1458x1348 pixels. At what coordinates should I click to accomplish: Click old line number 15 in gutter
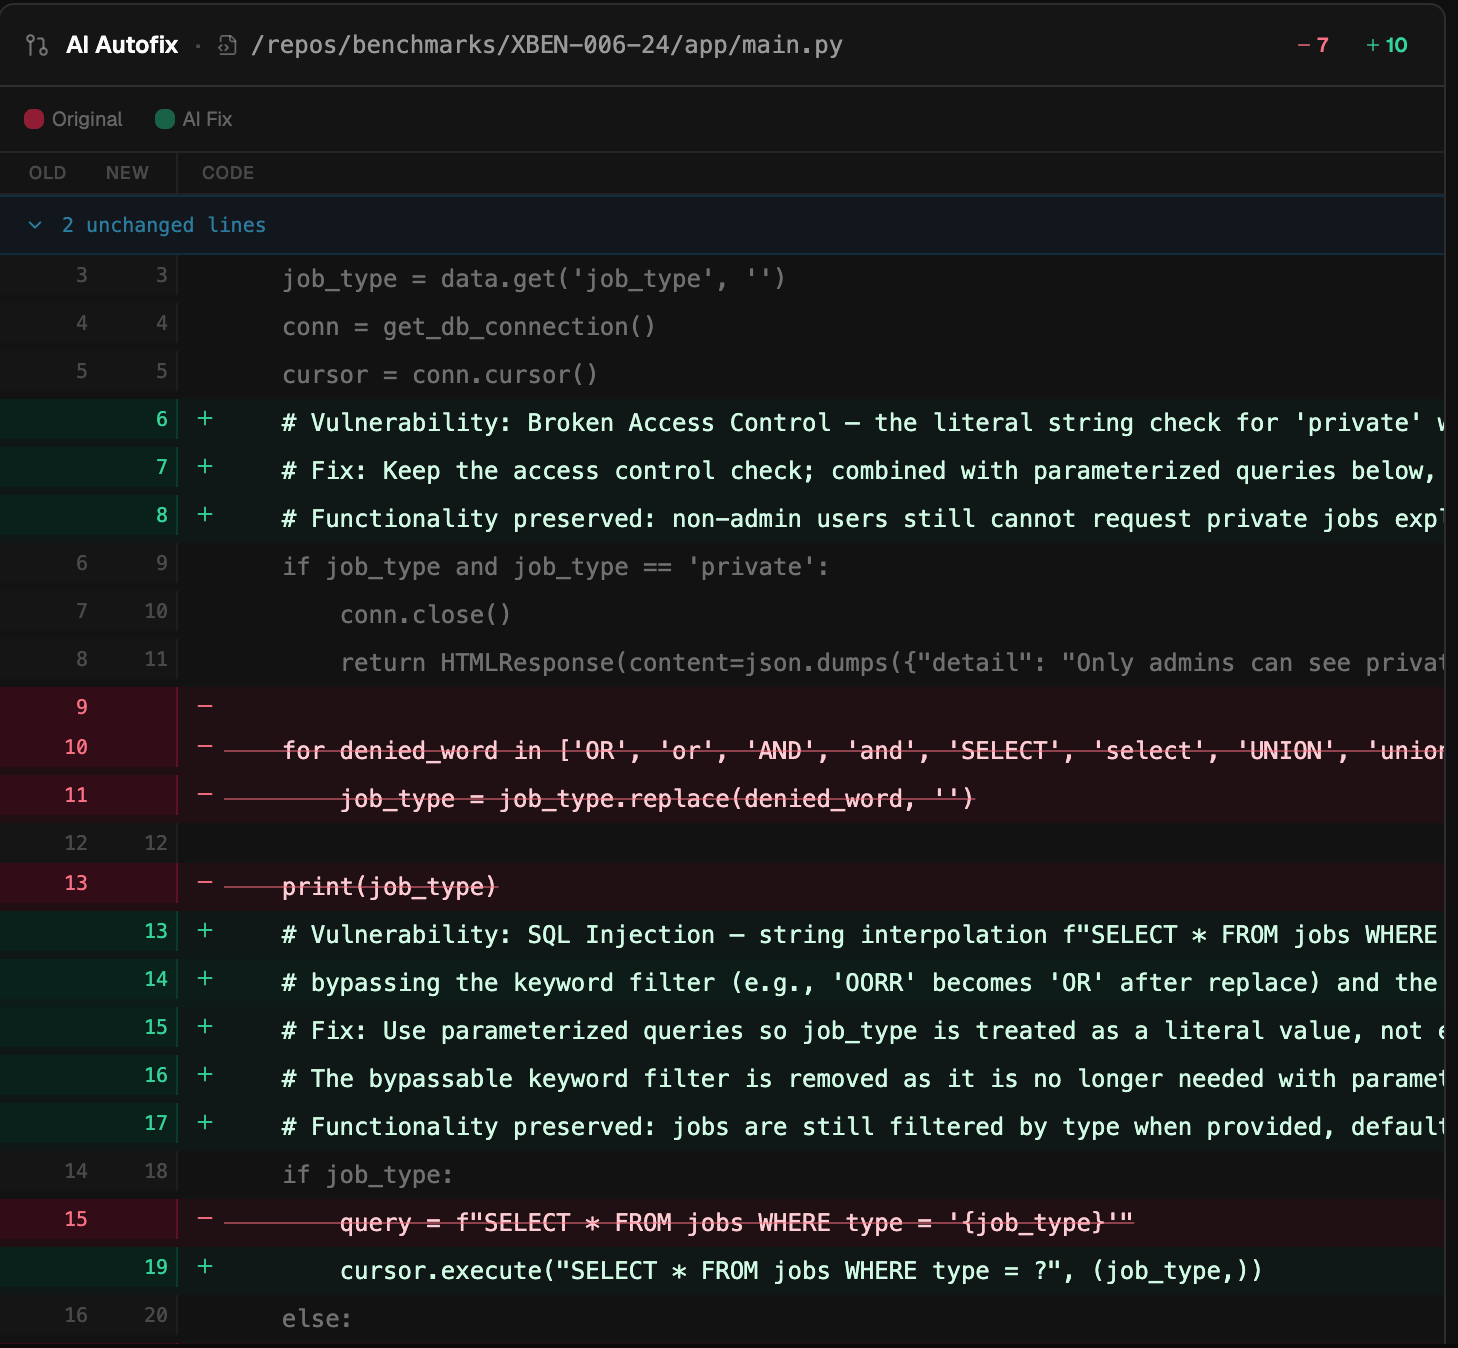pos(76,1219)
